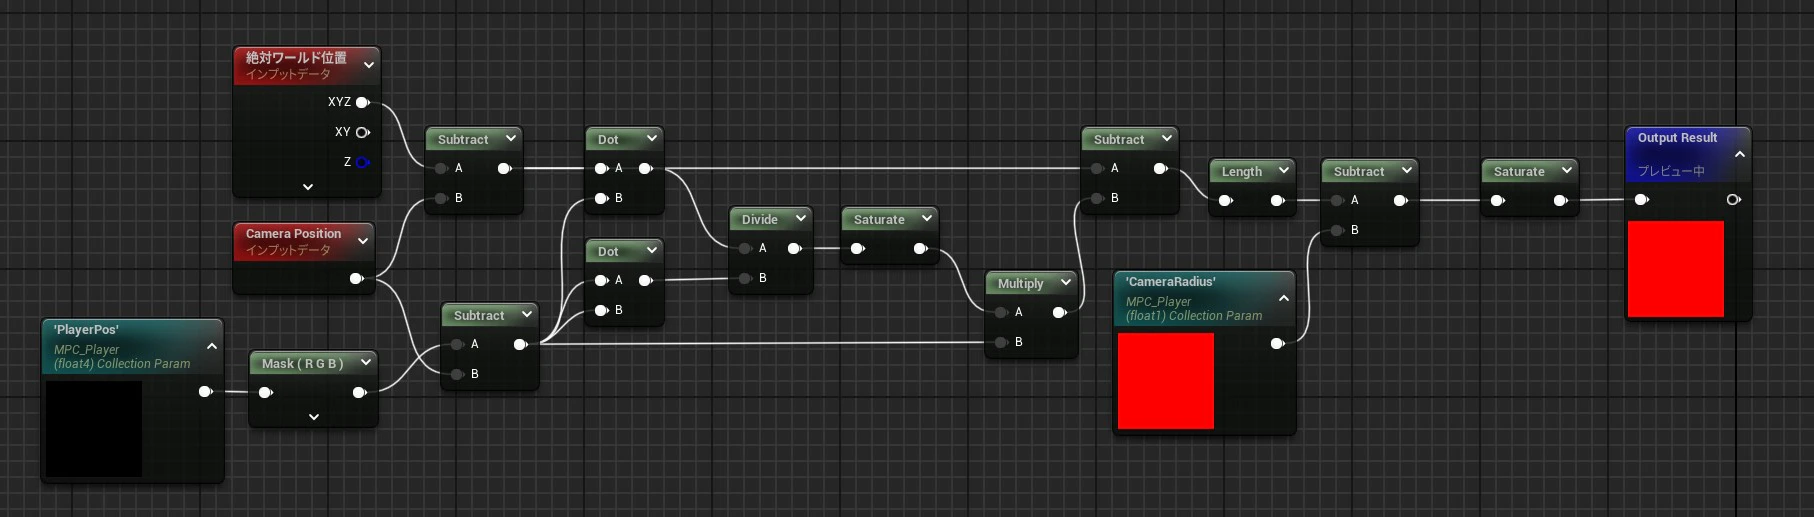Select the 'PlayerPos' node title
The width and height of the screenshot is (1814, 517).
(x=86, y=329)
